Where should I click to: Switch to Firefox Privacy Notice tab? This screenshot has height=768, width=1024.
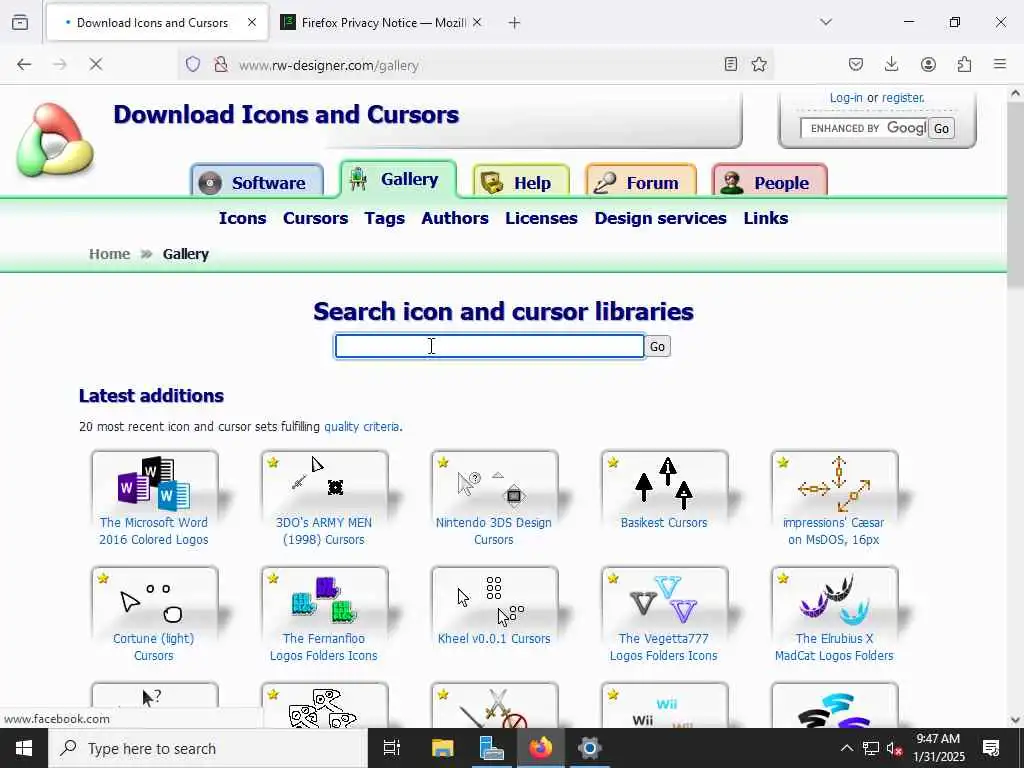coord(382,23)
